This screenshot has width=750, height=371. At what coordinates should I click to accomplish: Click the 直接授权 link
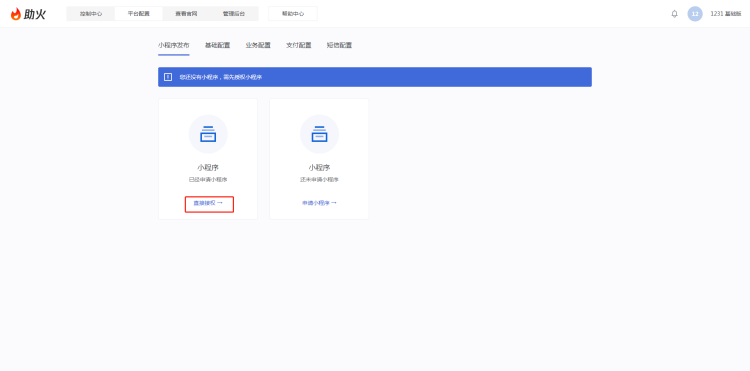pos(208,203)
